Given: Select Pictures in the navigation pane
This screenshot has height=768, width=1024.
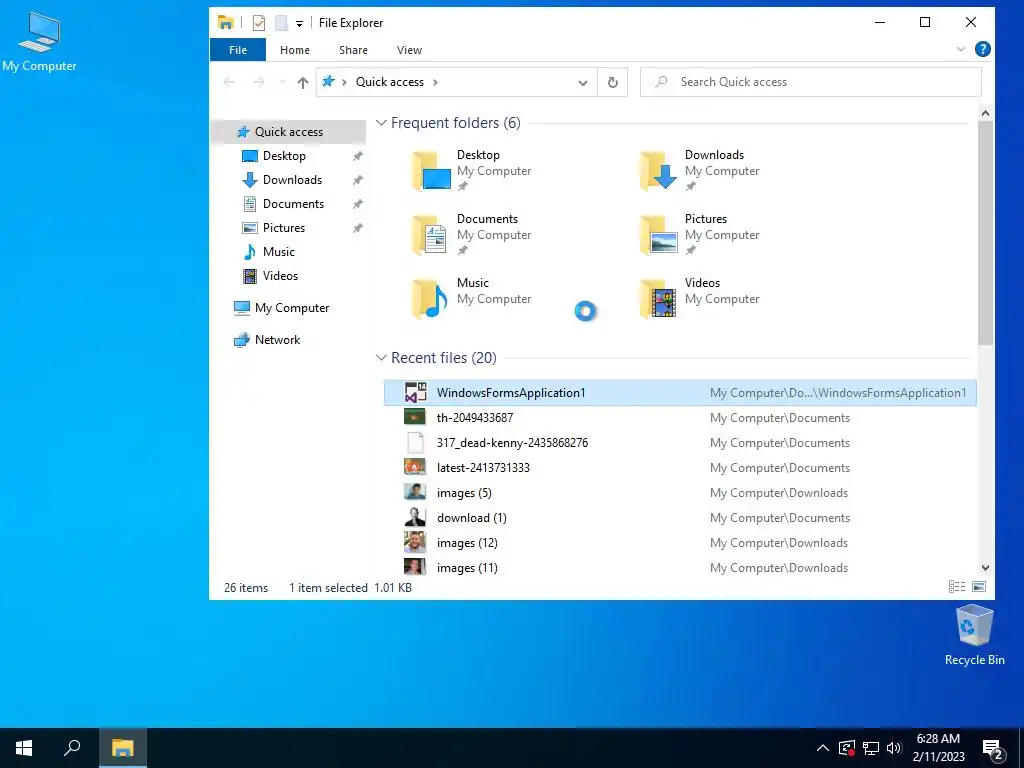Looking at the screenshot, I should click(x=283, y=228).
